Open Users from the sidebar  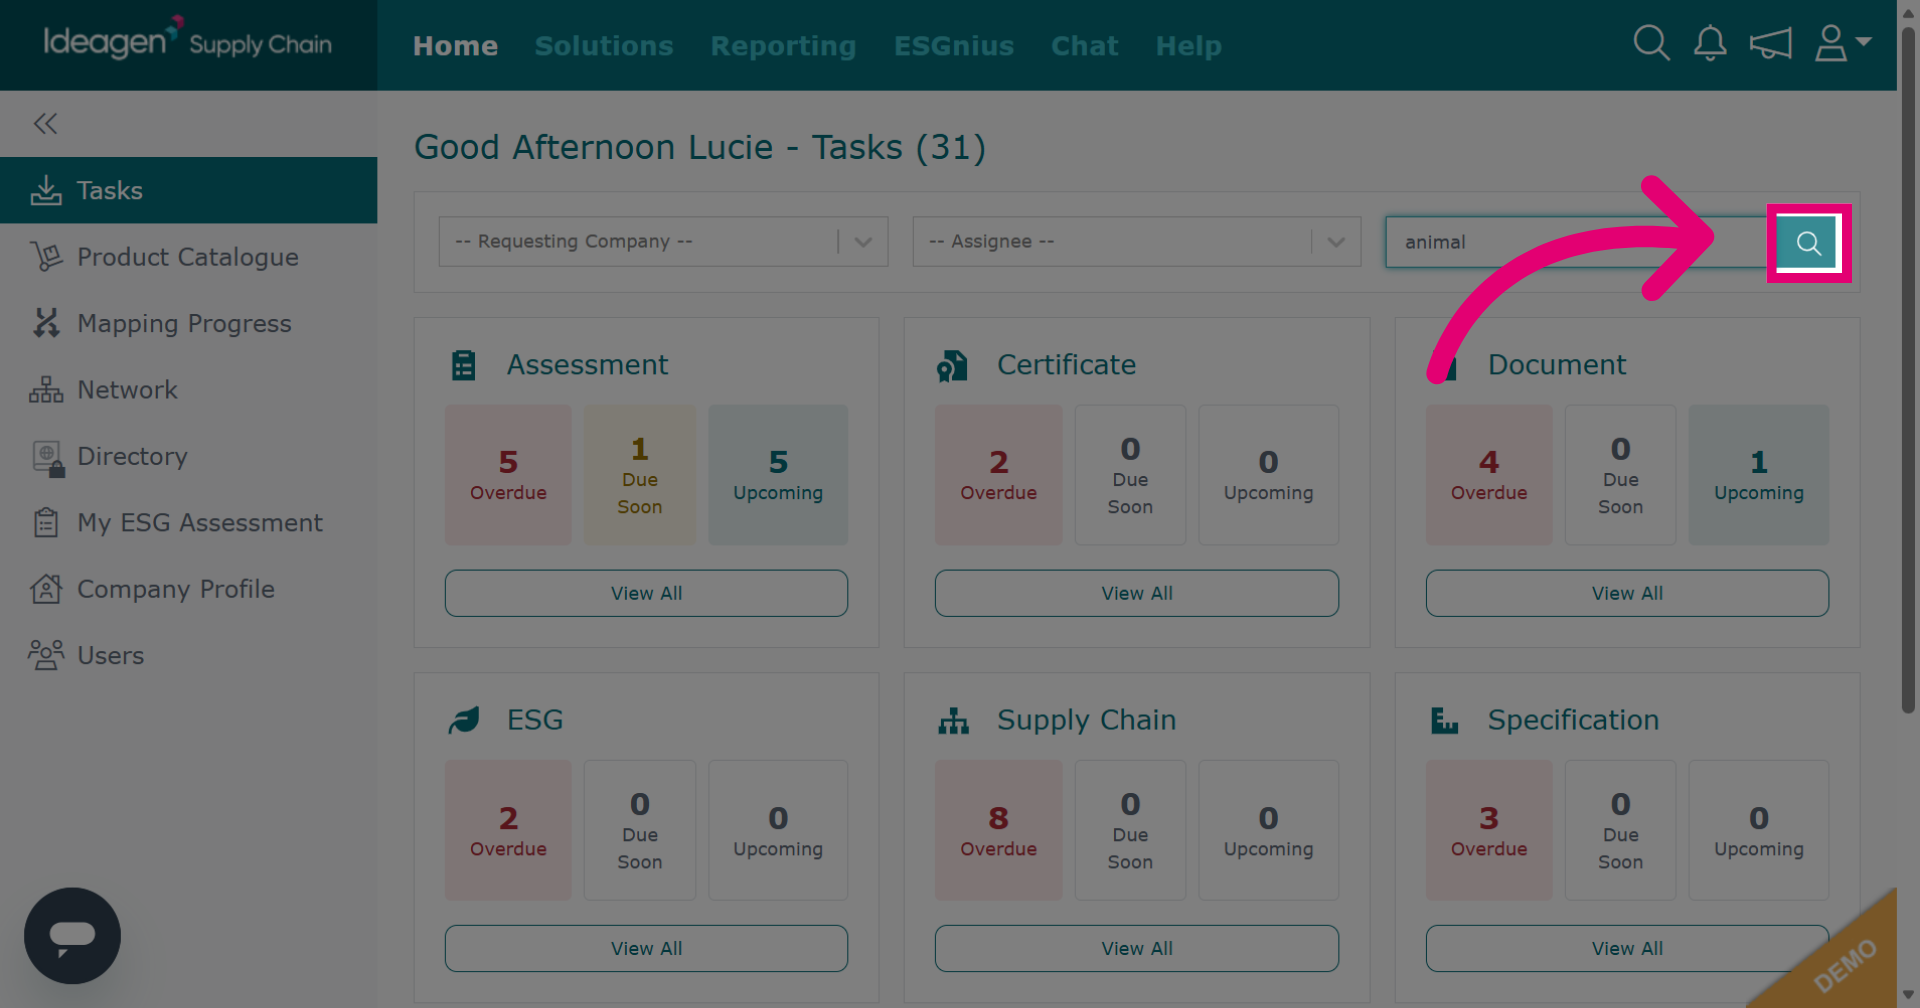click(x=188, y=655)
